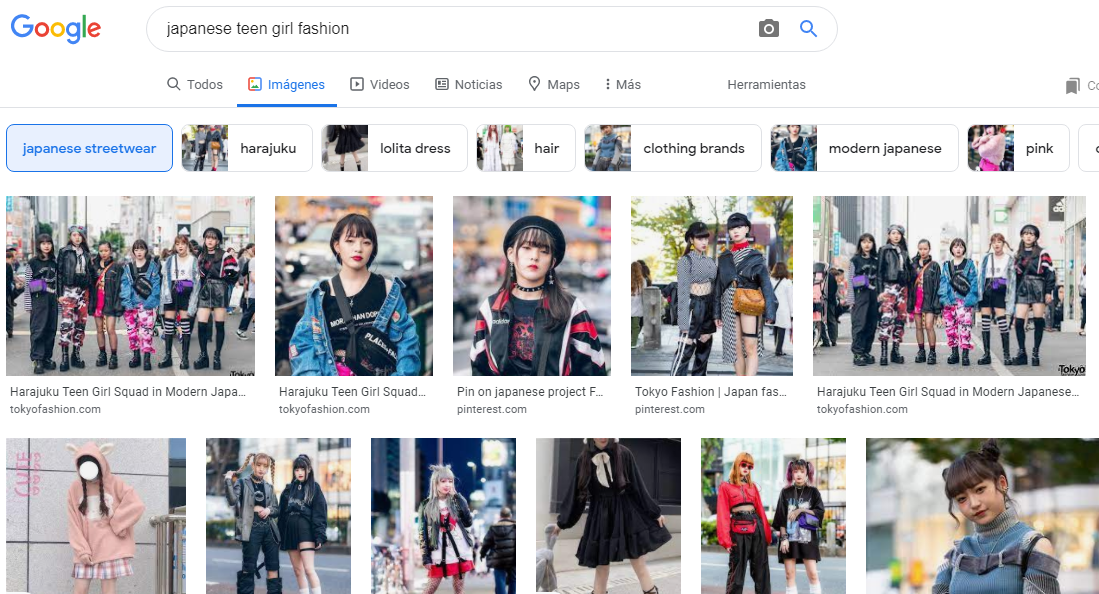Select the Imágenes tab

pyautogui.click(x=287, y=84)
